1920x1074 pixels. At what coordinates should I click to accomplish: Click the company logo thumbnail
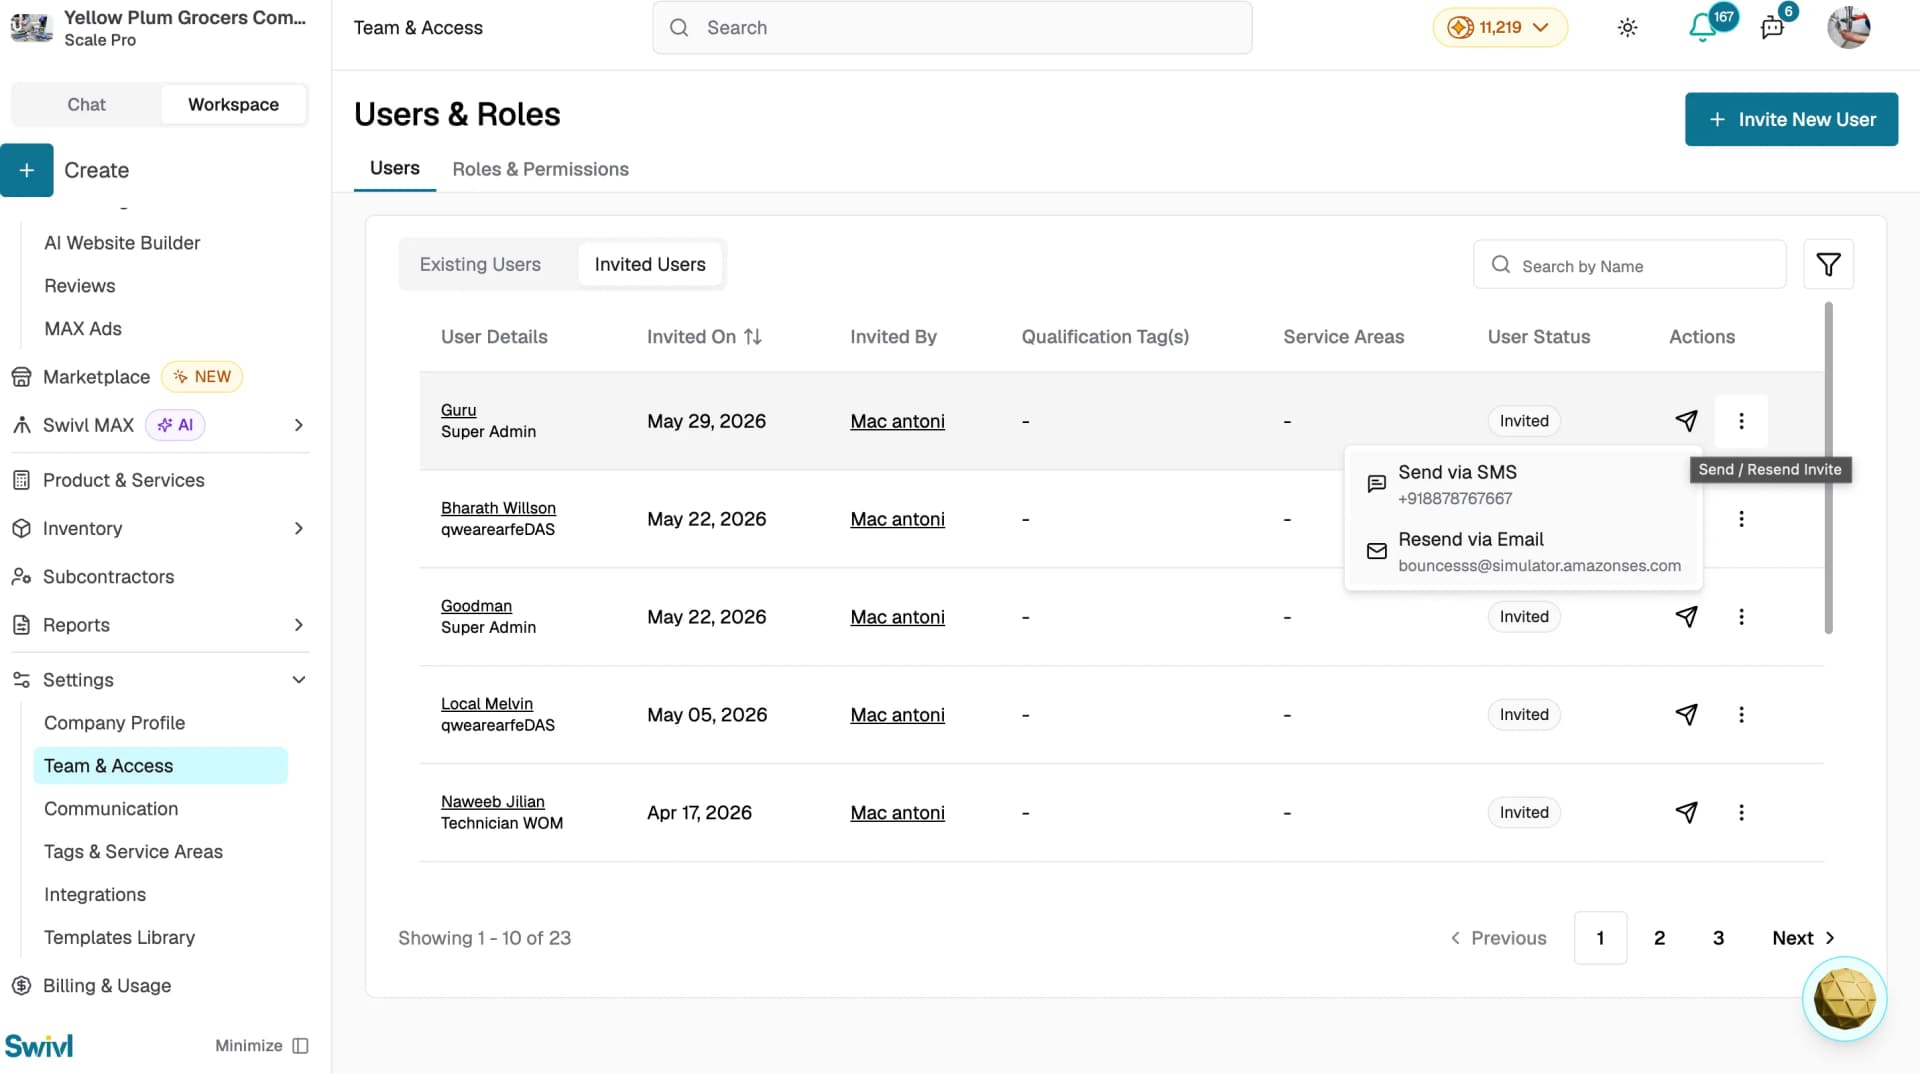point(31,28)
